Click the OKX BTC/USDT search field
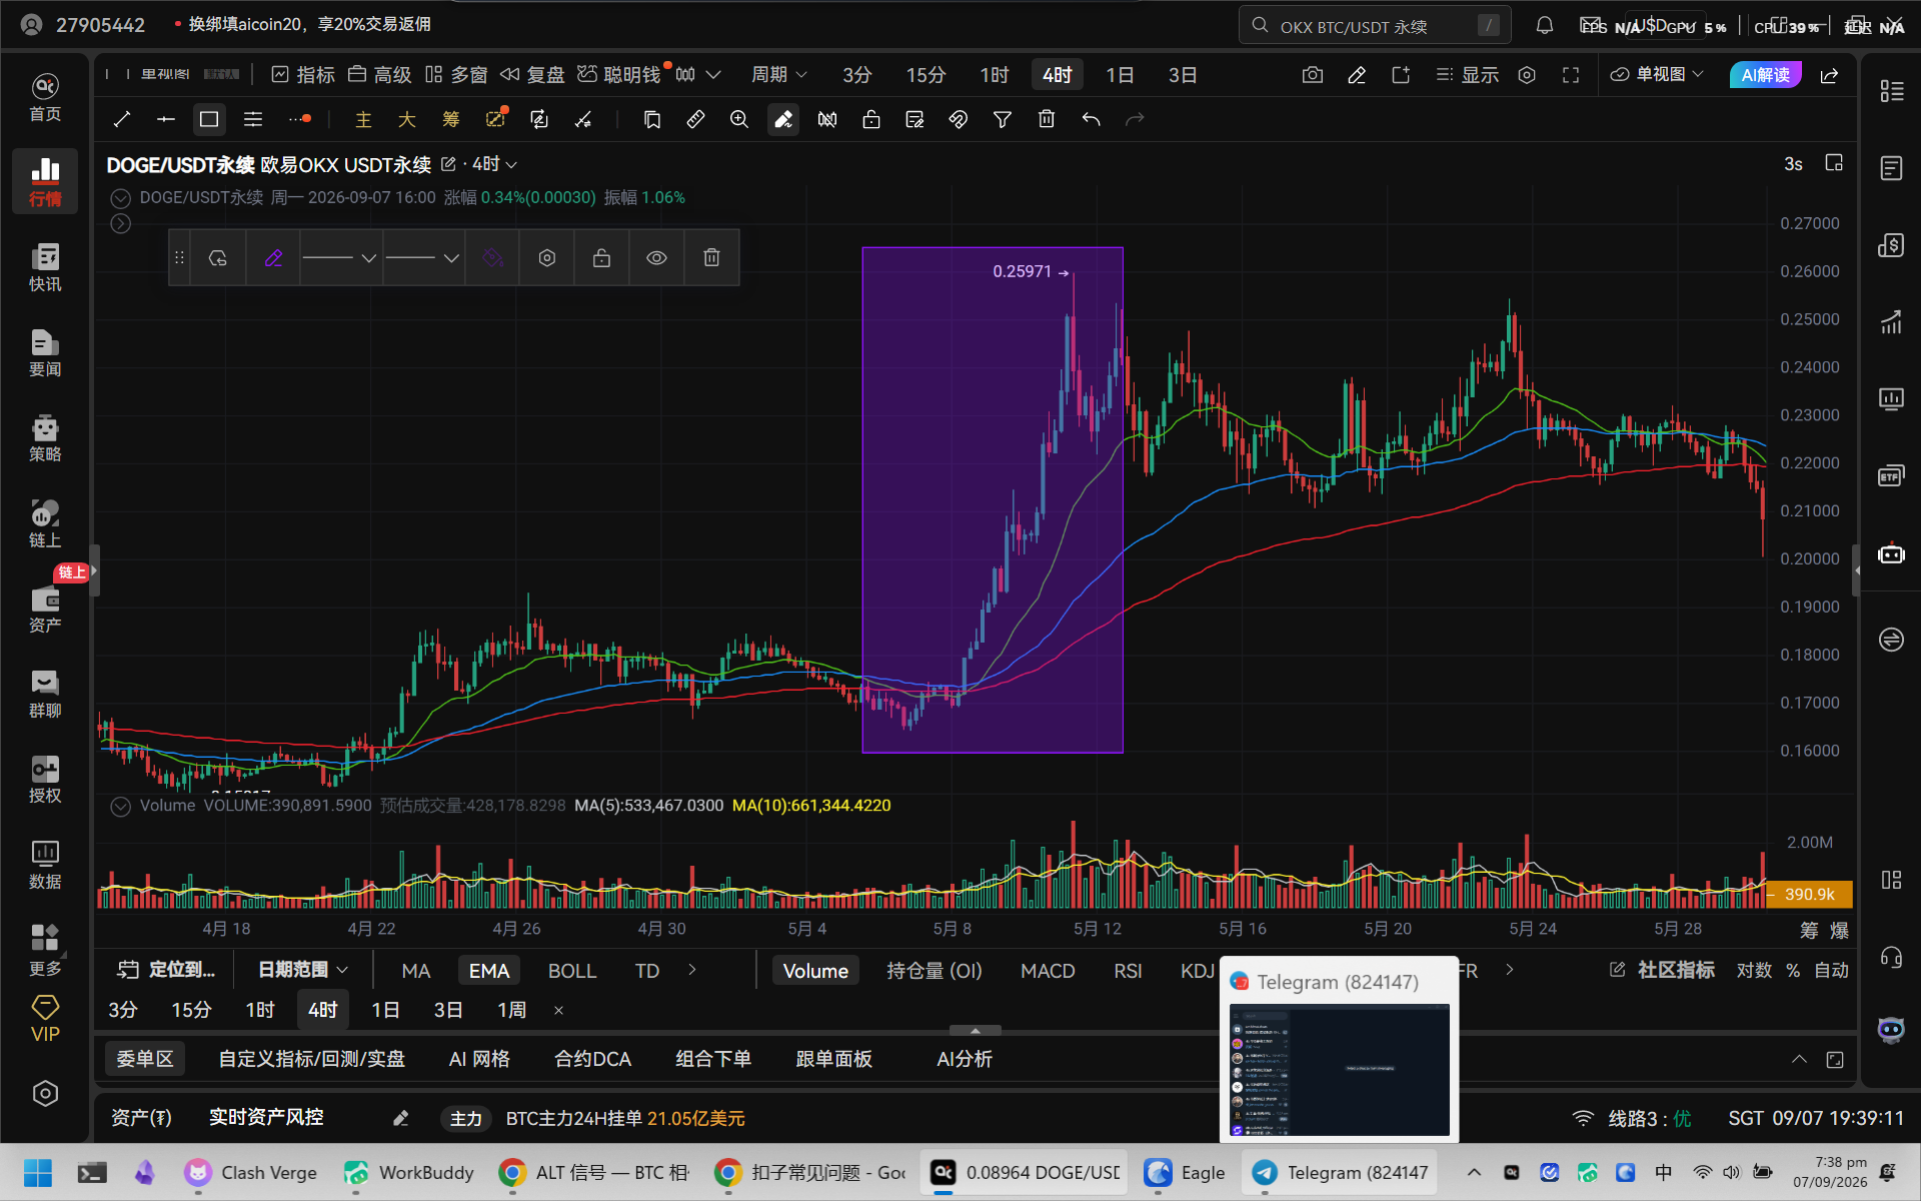1921x1201 pixels. click(1375, 26)
